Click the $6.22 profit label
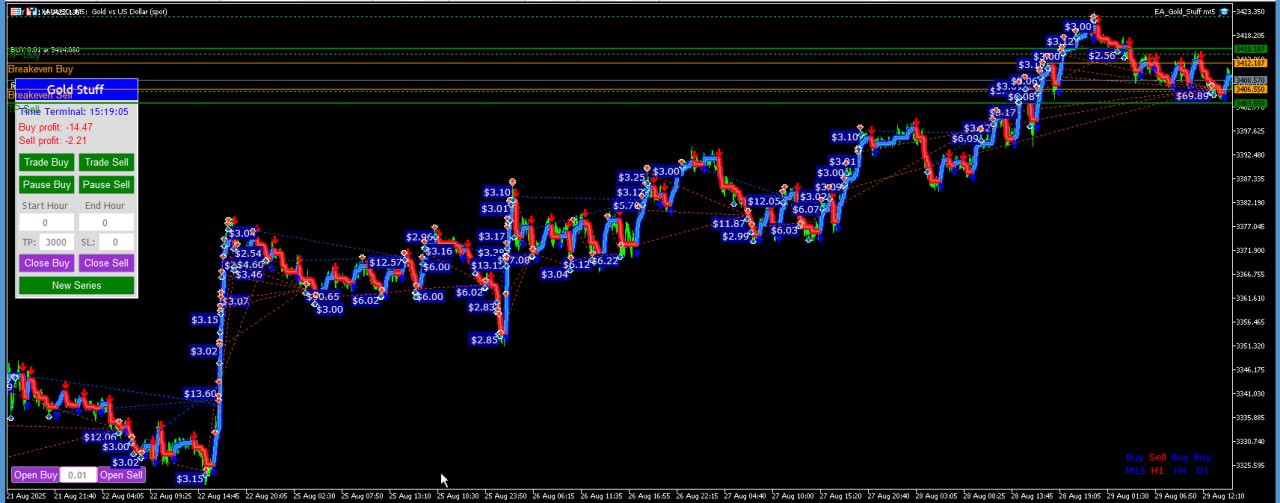1280x503 pixels. [x=604, y=261]
